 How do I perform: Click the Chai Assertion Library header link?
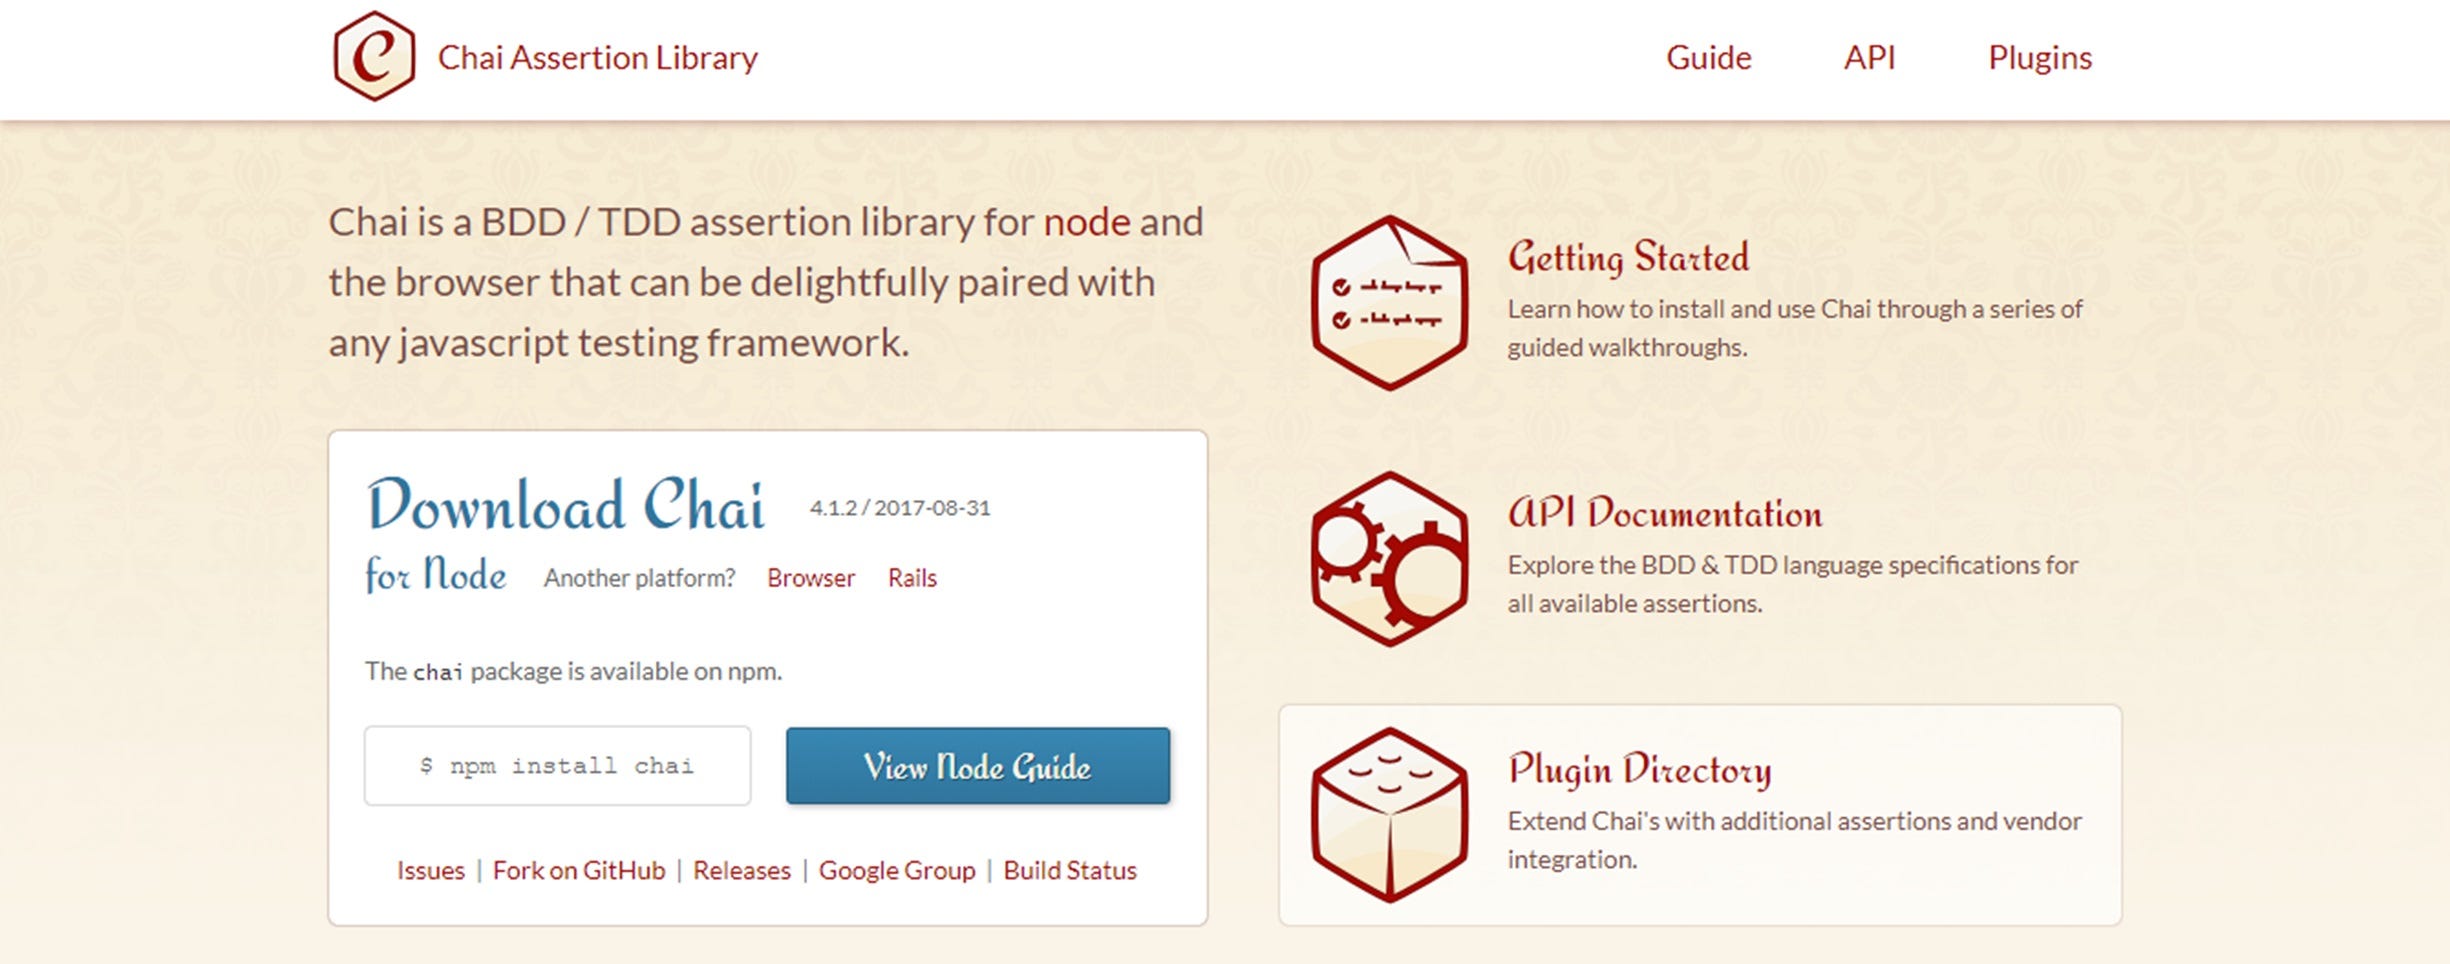click(x=598, y=57)
